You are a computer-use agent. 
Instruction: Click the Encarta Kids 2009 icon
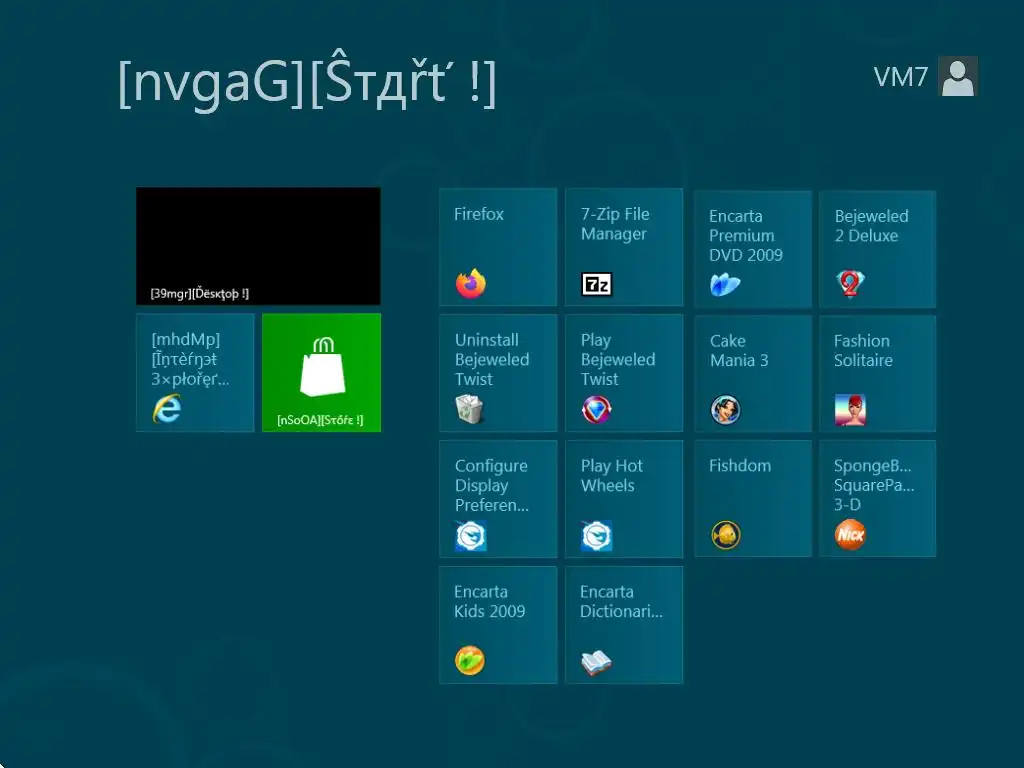(x=470, y=660)
